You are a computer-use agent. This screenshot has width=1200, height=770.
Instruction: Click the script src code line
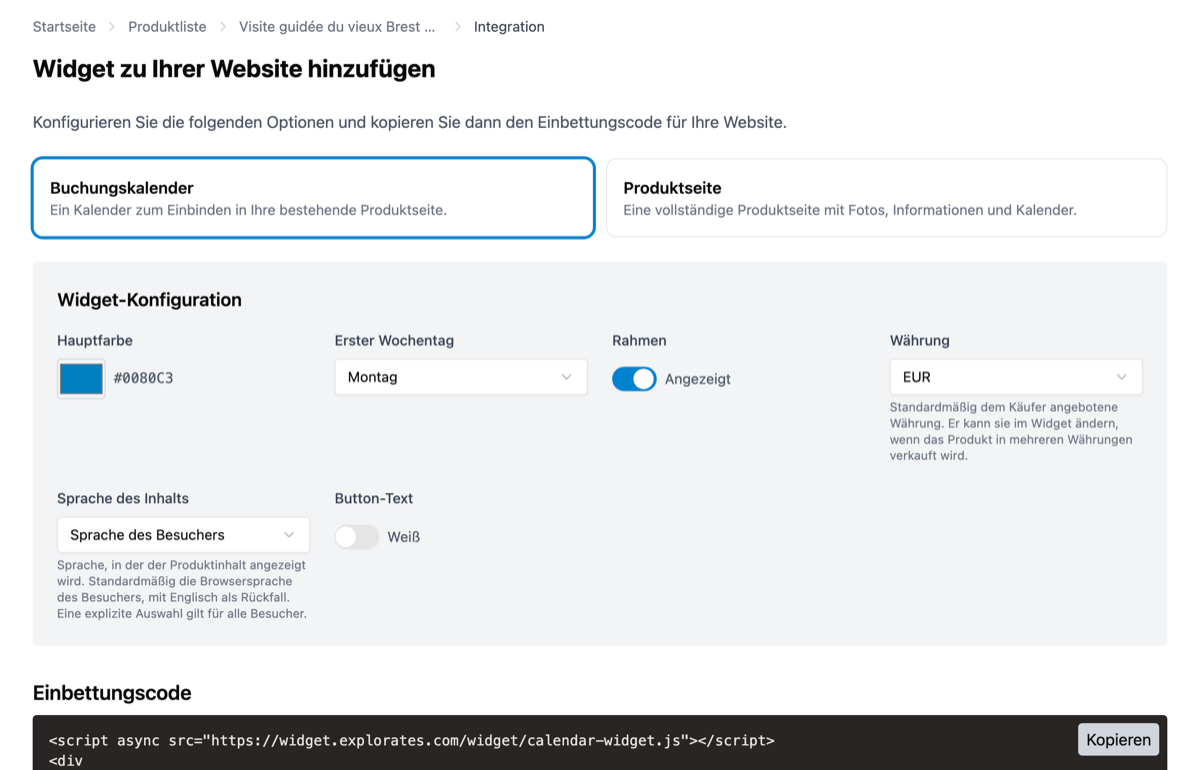(x=412, y=741)
